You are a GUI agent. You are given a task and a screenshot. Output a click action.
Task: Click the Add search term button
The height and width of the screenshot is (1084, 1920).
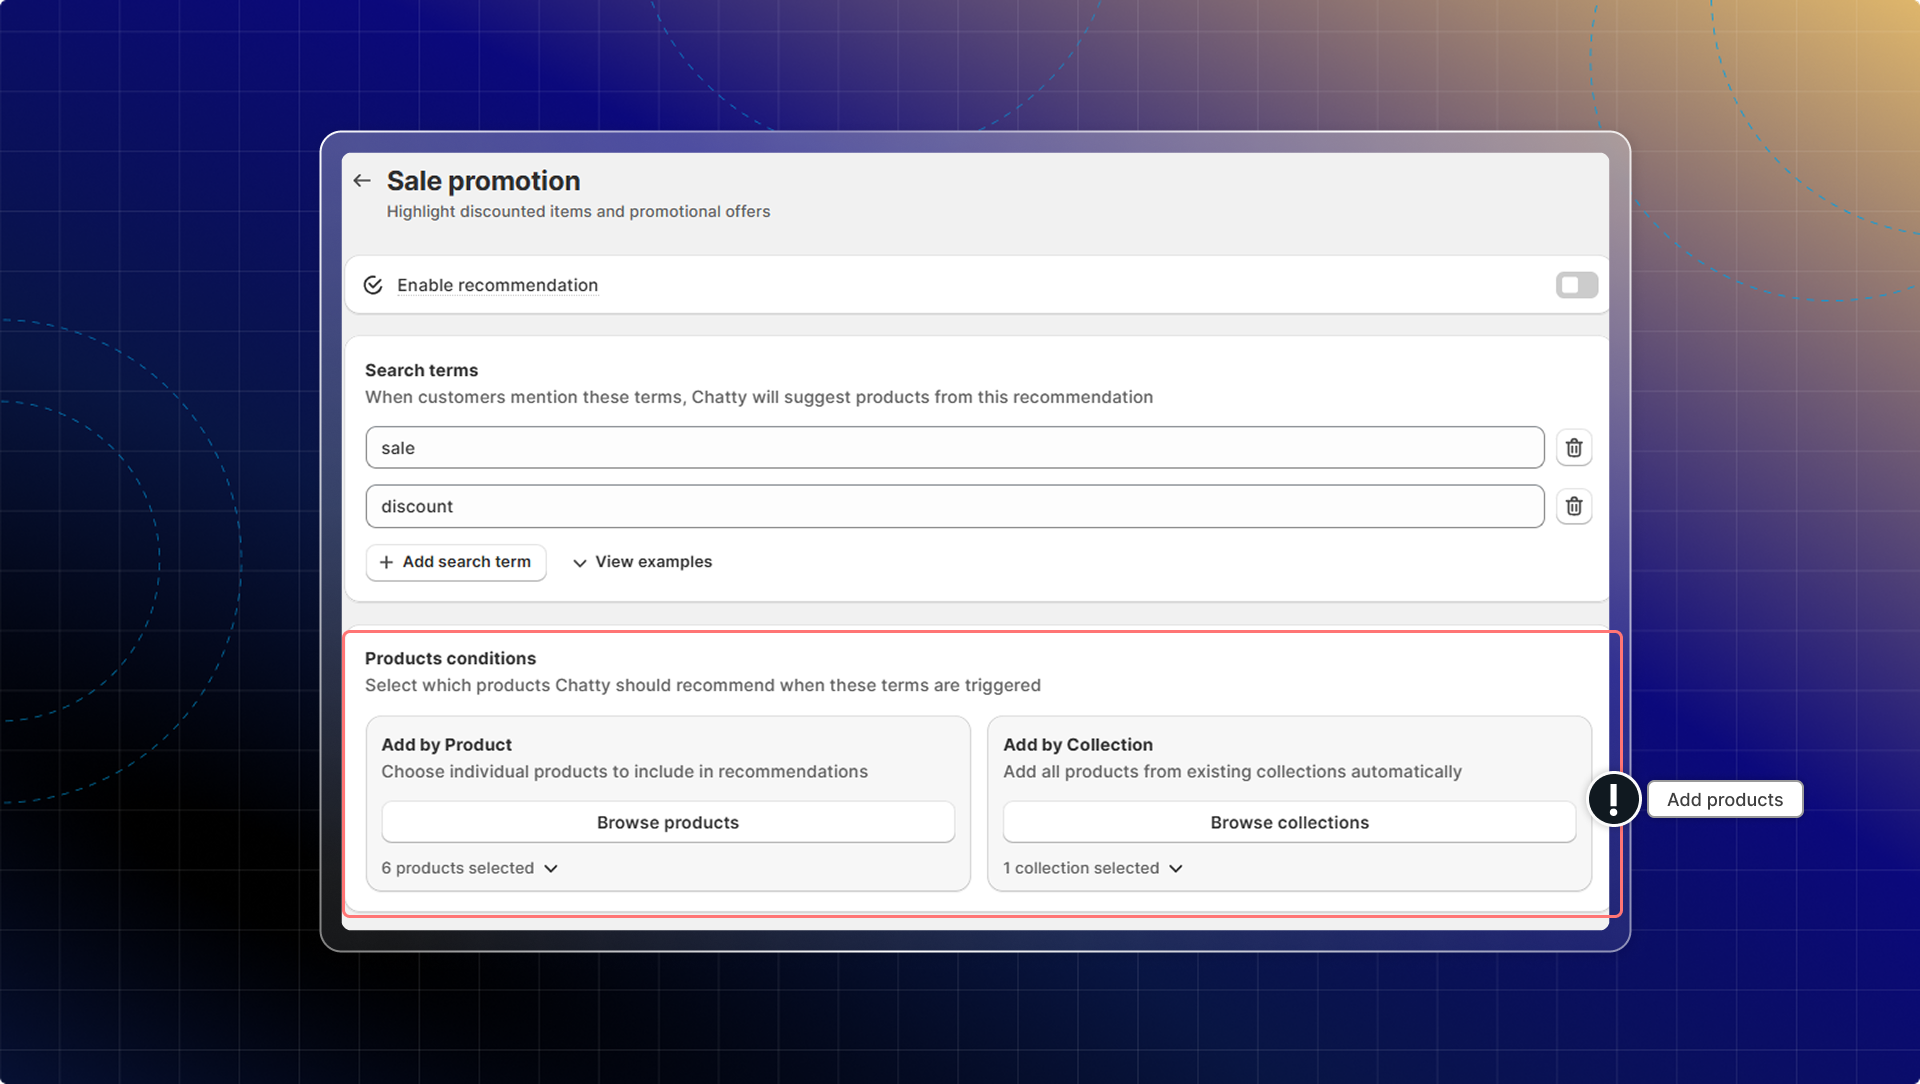click(456, 562)
